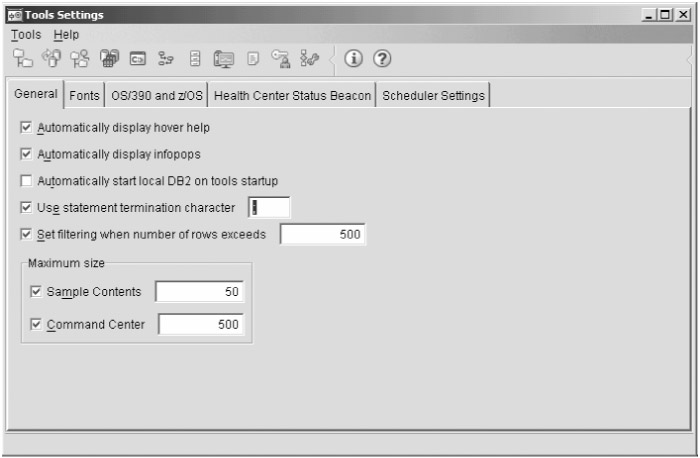Switch to the Fonts tab

pos(84,96)
